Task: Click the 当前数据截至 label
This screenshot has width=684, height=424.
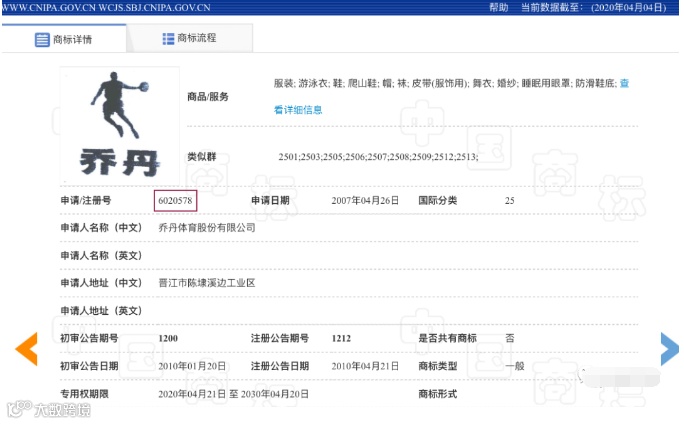Action: (x=551, y=7)
